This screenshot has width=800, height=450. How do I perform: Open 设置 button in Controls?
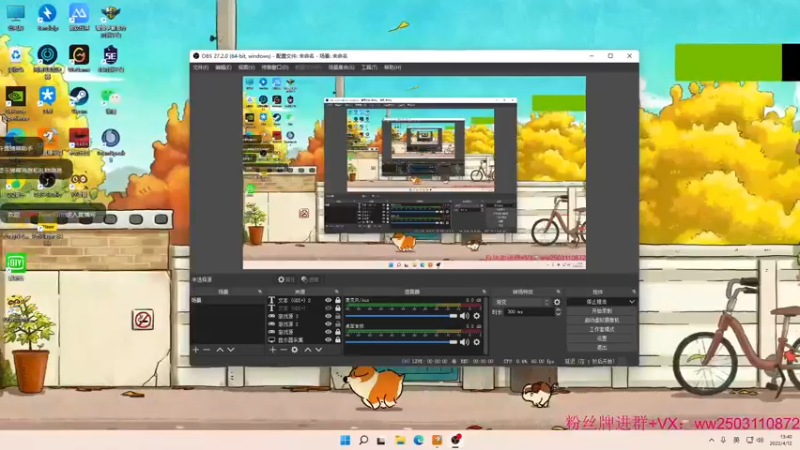point(602,339)
